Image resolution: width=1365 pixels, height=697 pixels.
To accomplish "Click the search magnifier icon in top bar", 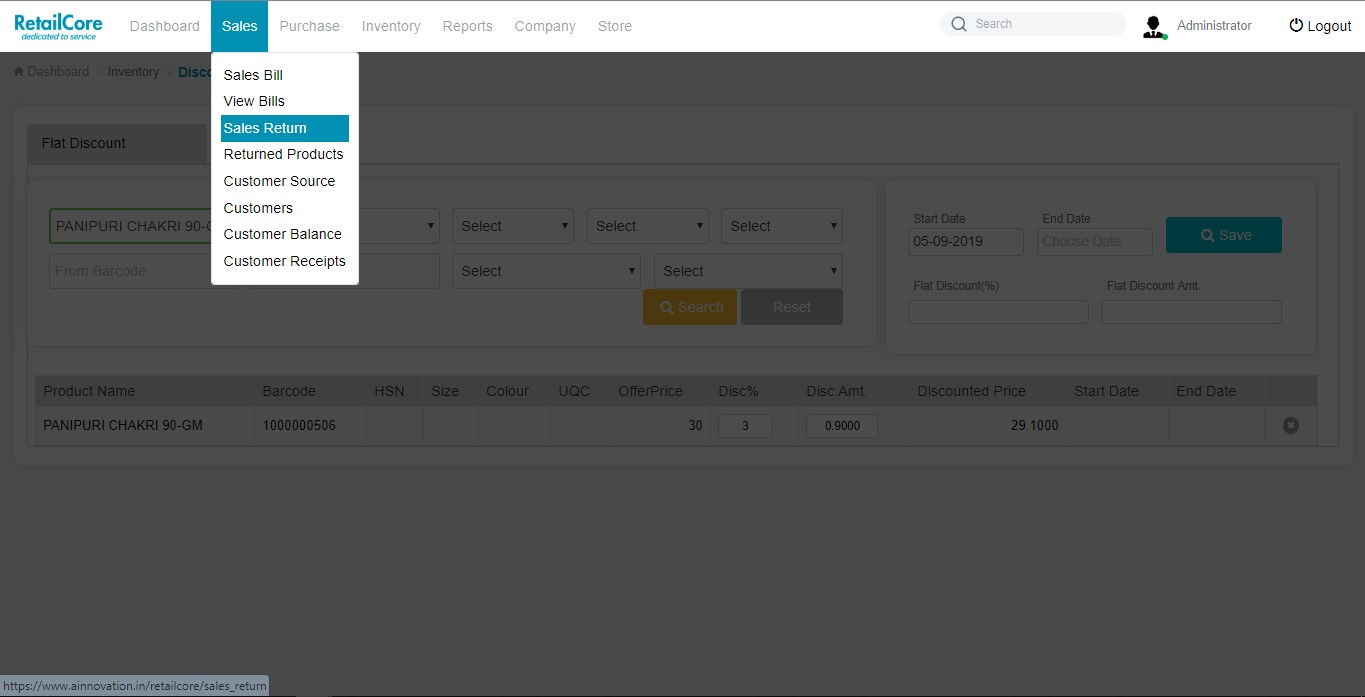I will point(959,24).
